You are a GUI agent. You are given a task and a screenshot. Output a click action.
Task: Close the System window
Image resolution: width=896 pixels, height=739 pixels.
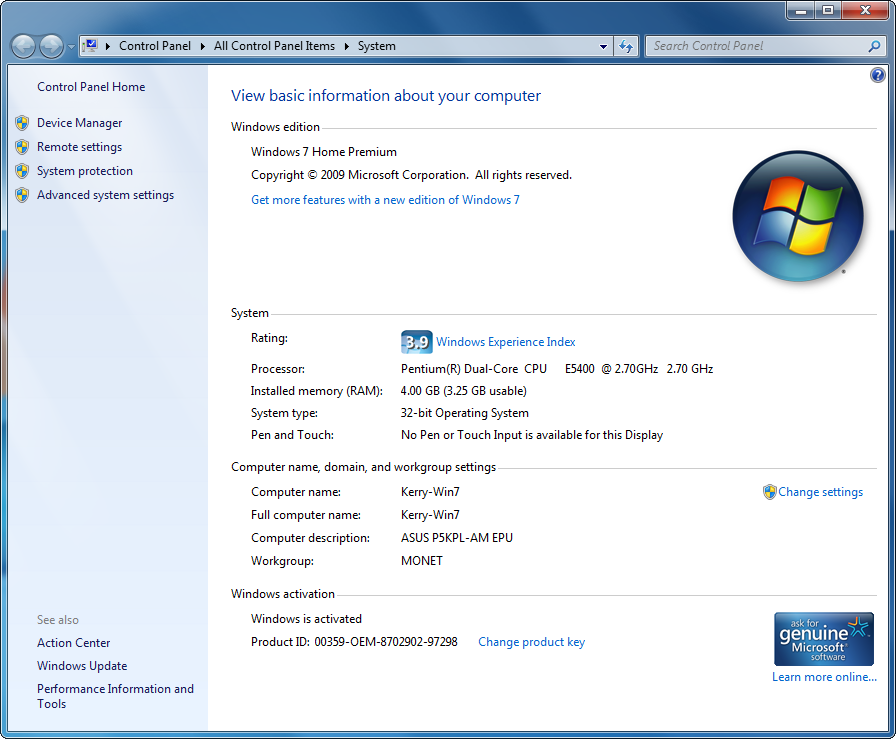tap(865, 11)
